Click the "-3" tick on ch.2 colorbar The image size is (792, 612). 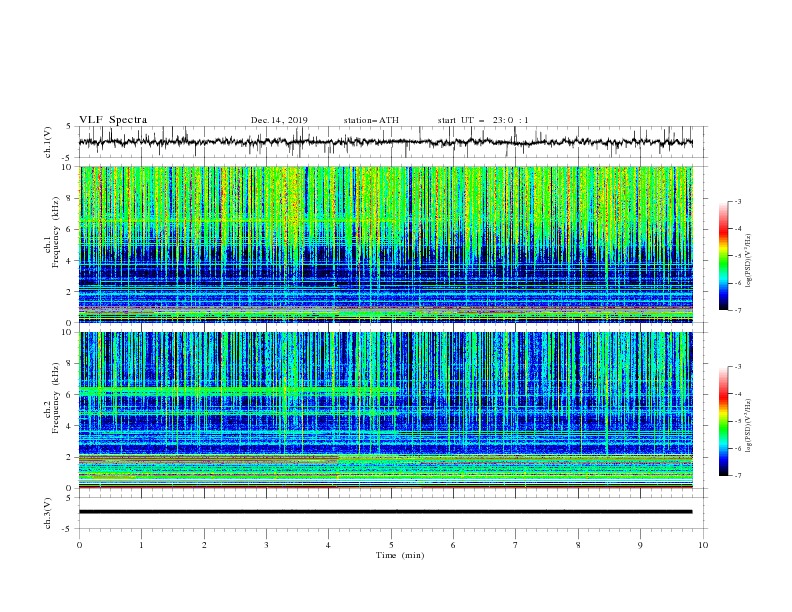pos(737,367)
